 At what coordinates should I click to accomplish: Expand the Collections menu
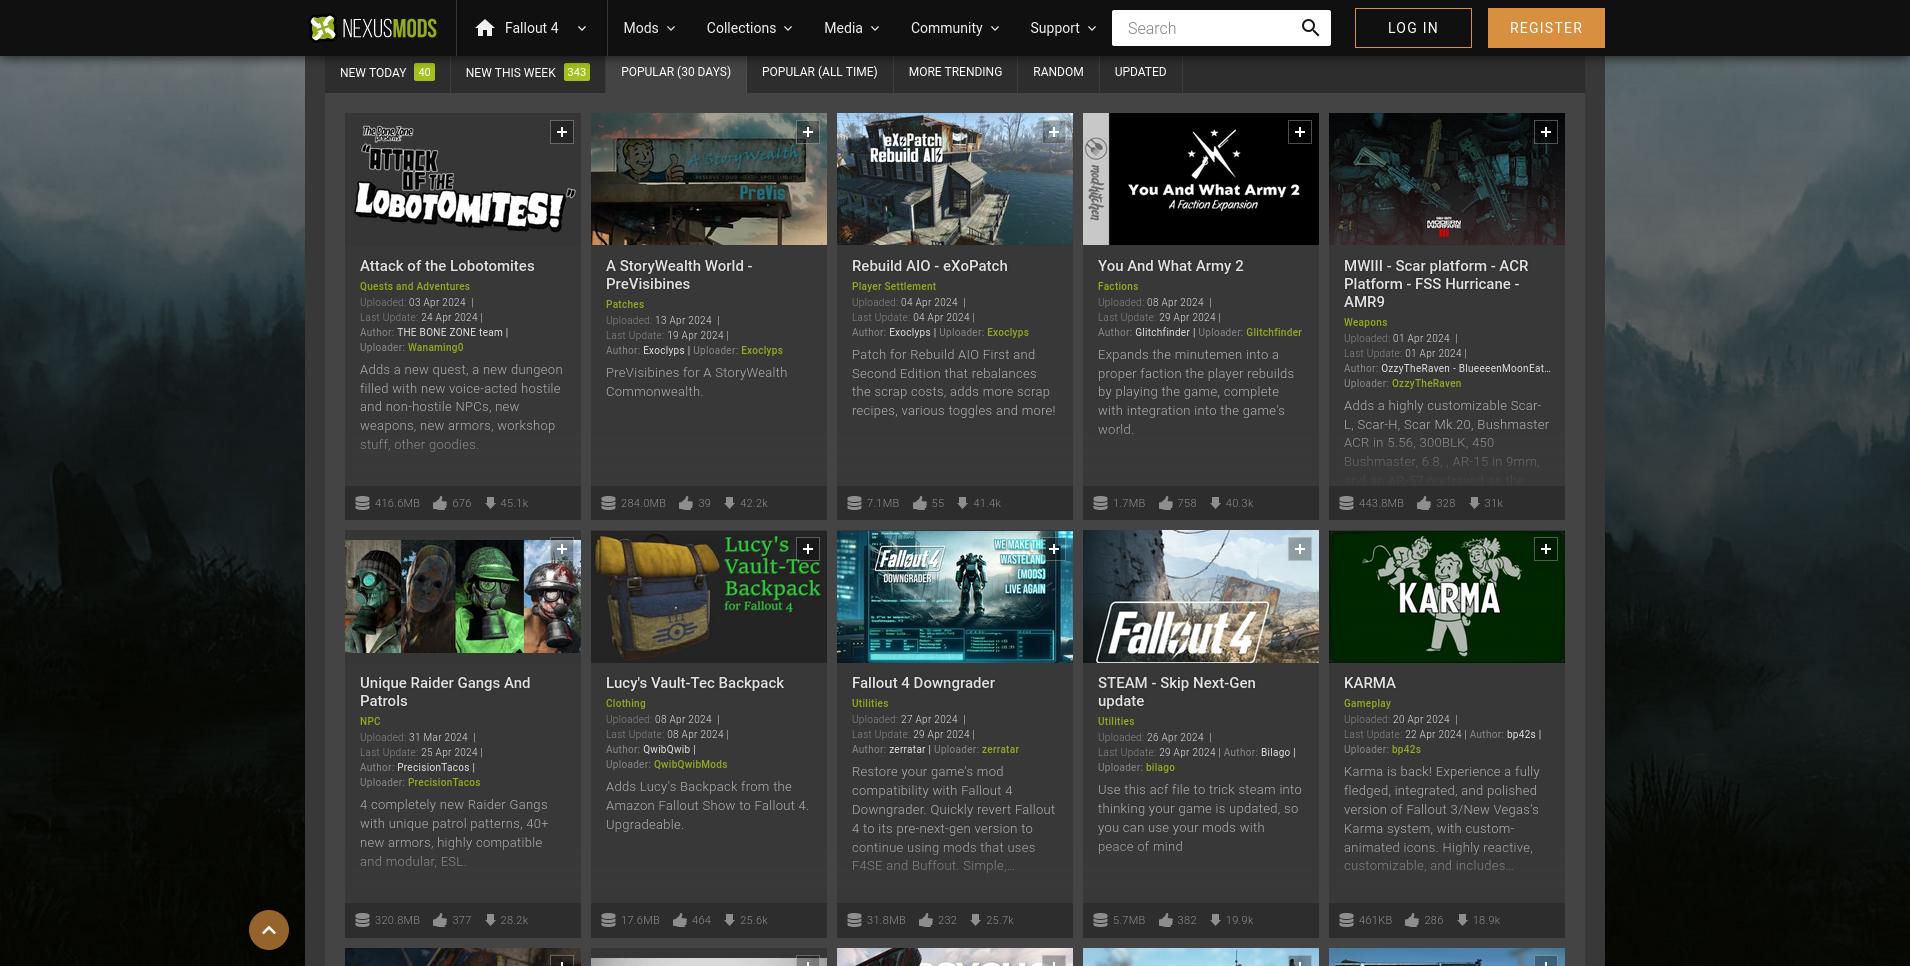coord(749,28)
